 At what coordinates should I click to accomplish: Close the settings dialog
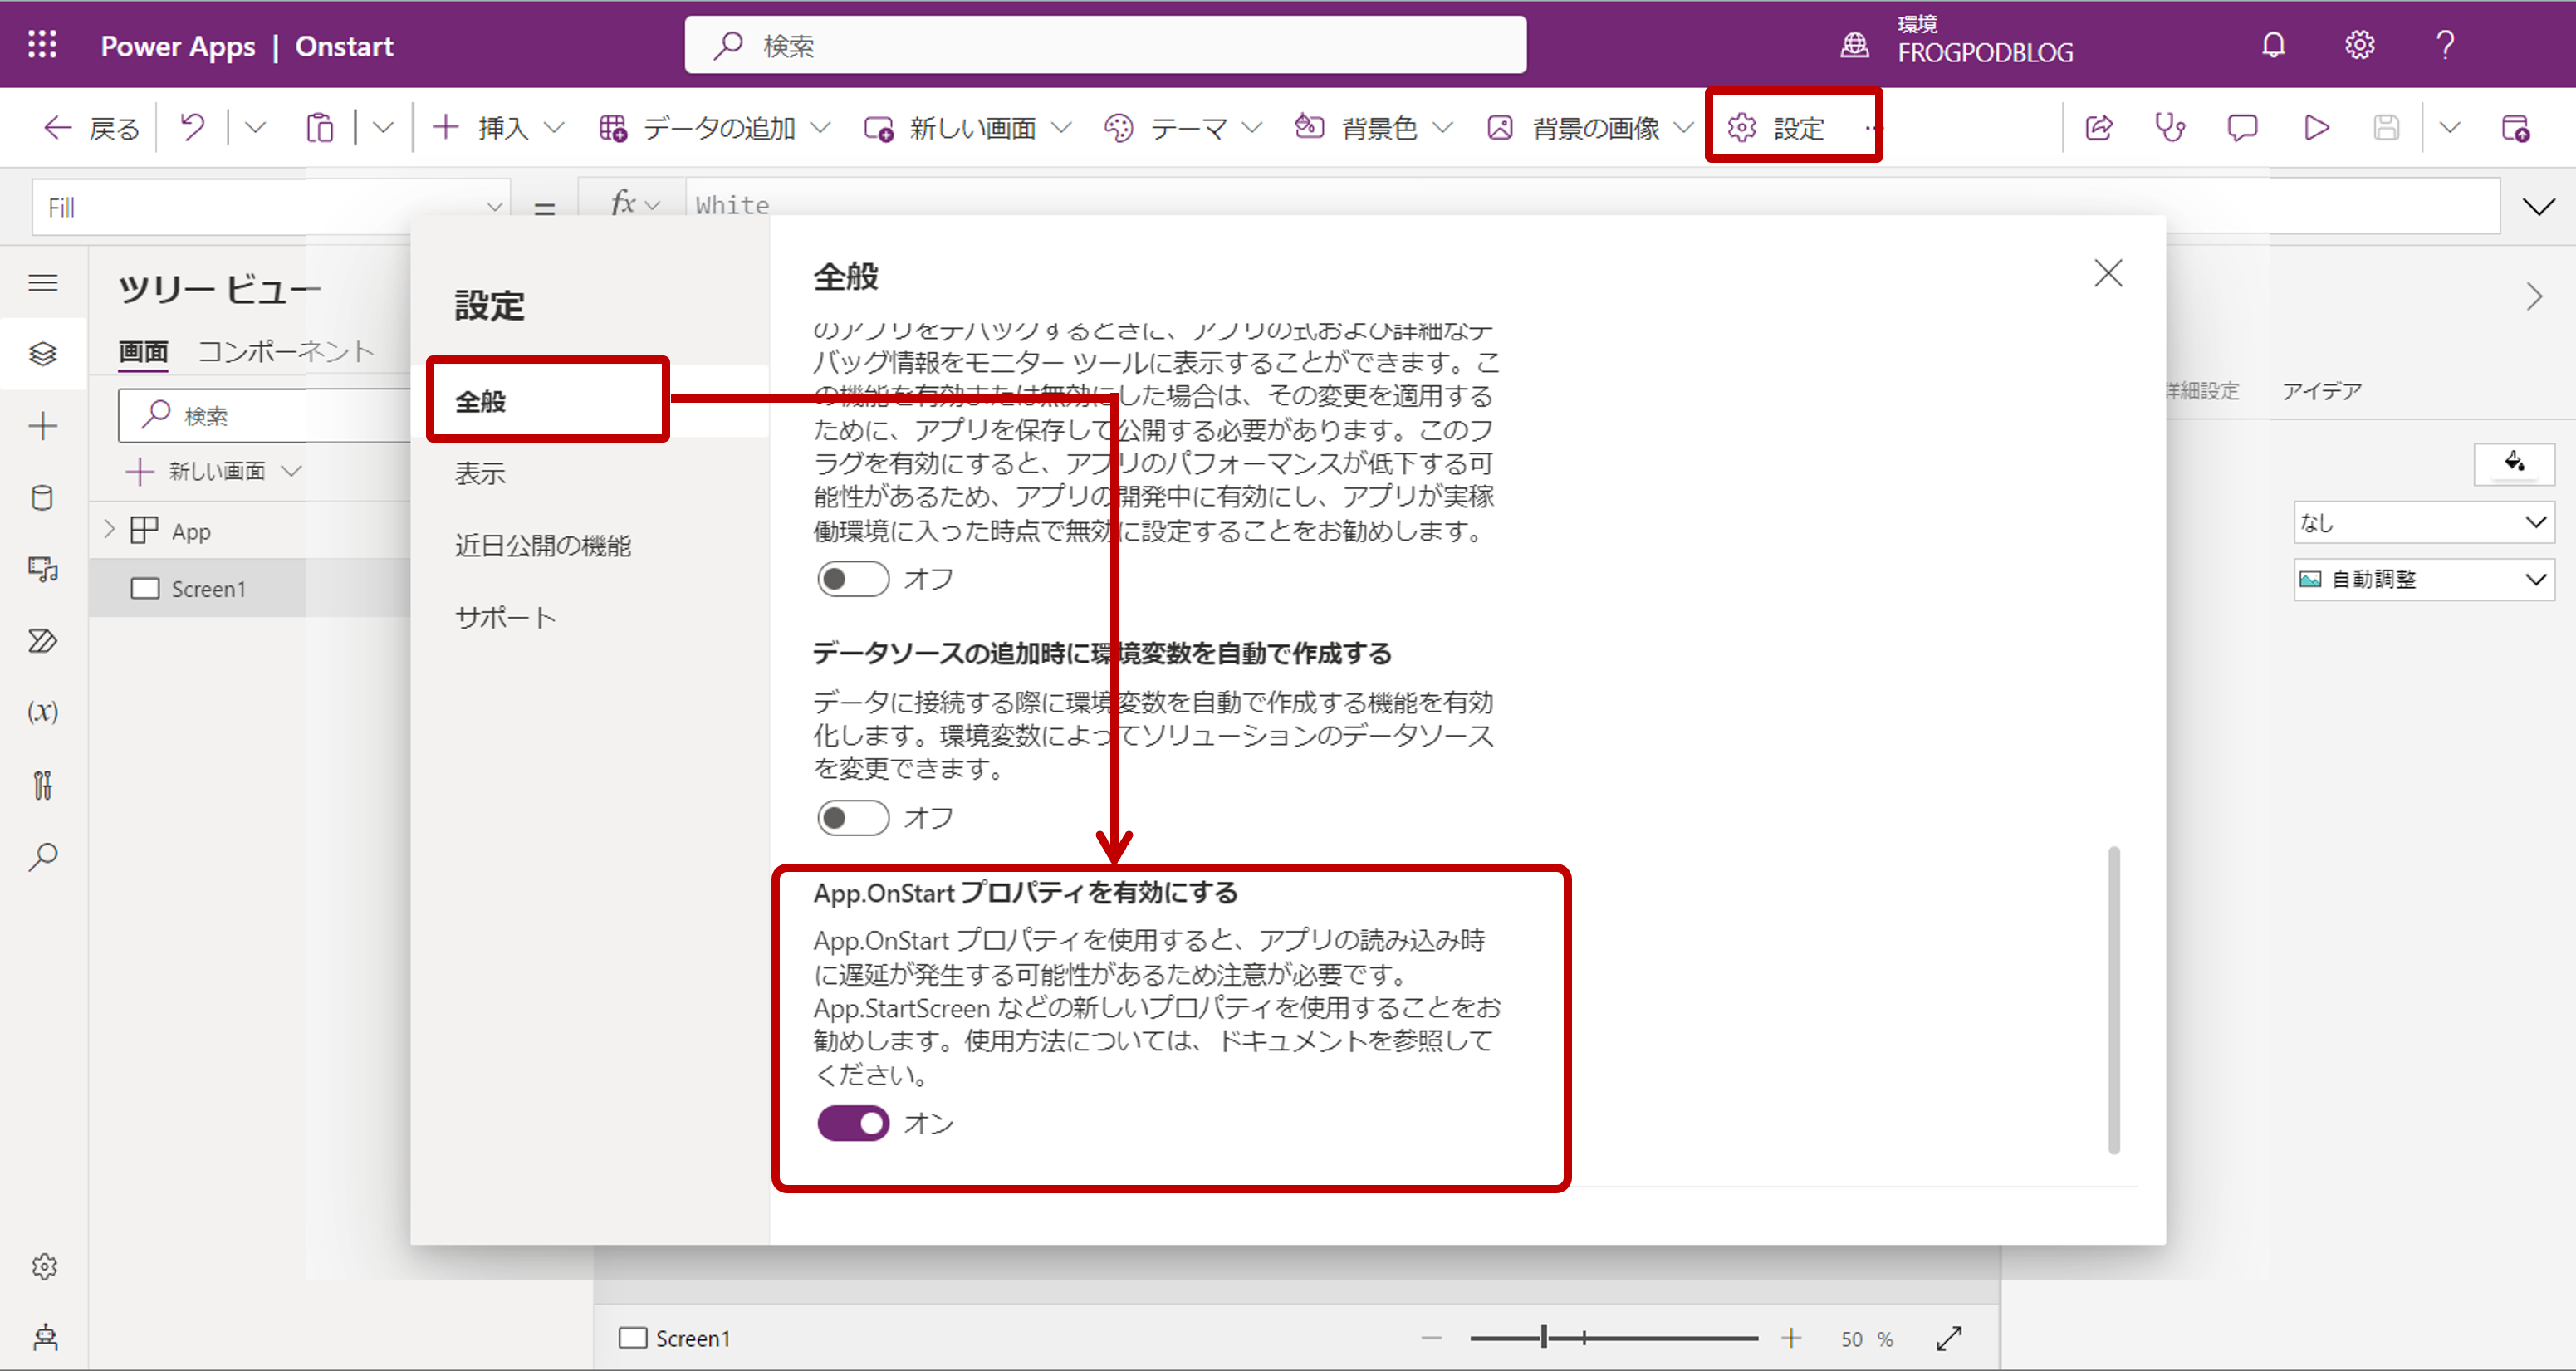2108,273
